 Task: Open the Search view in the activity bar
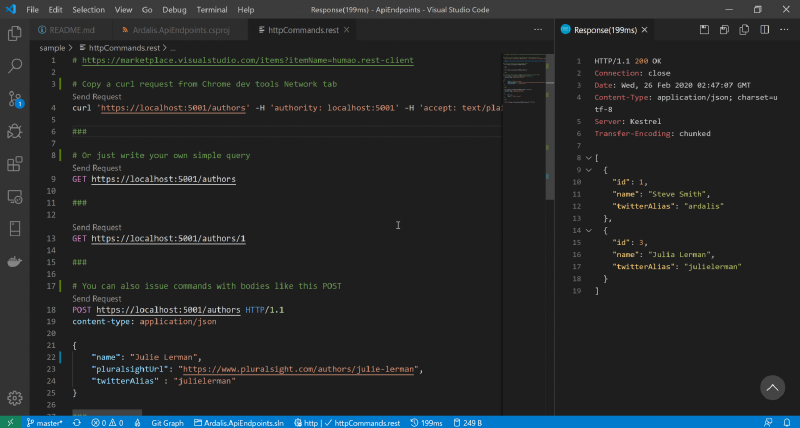click(15, 66)
